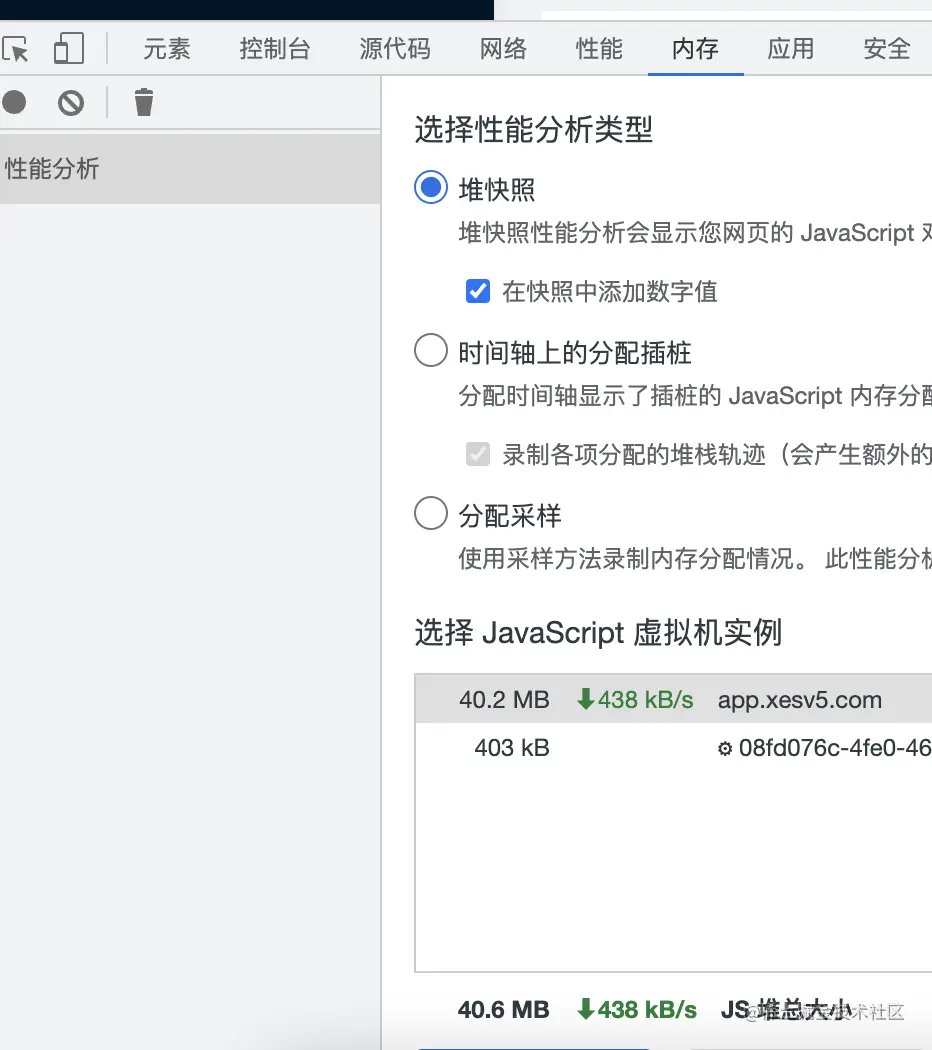Switch to the 元素 tab
Viewport: 932px width, 1050px height.
pos(166,48)
